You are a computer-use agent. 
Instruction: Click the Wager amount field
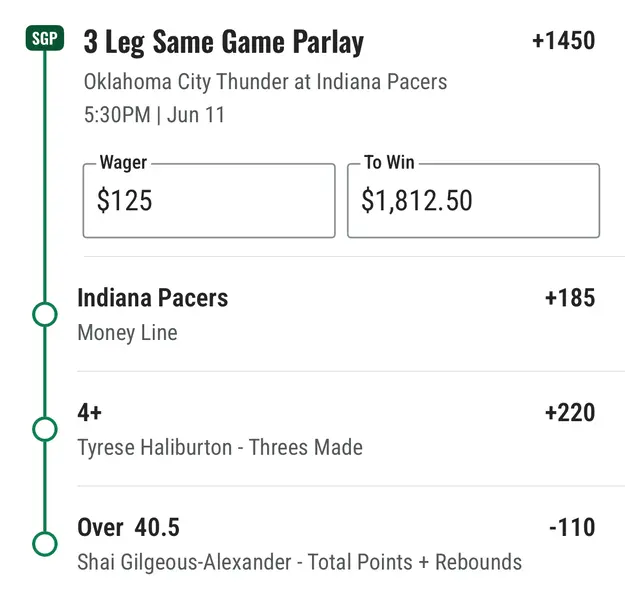click(x=208, y=201)
